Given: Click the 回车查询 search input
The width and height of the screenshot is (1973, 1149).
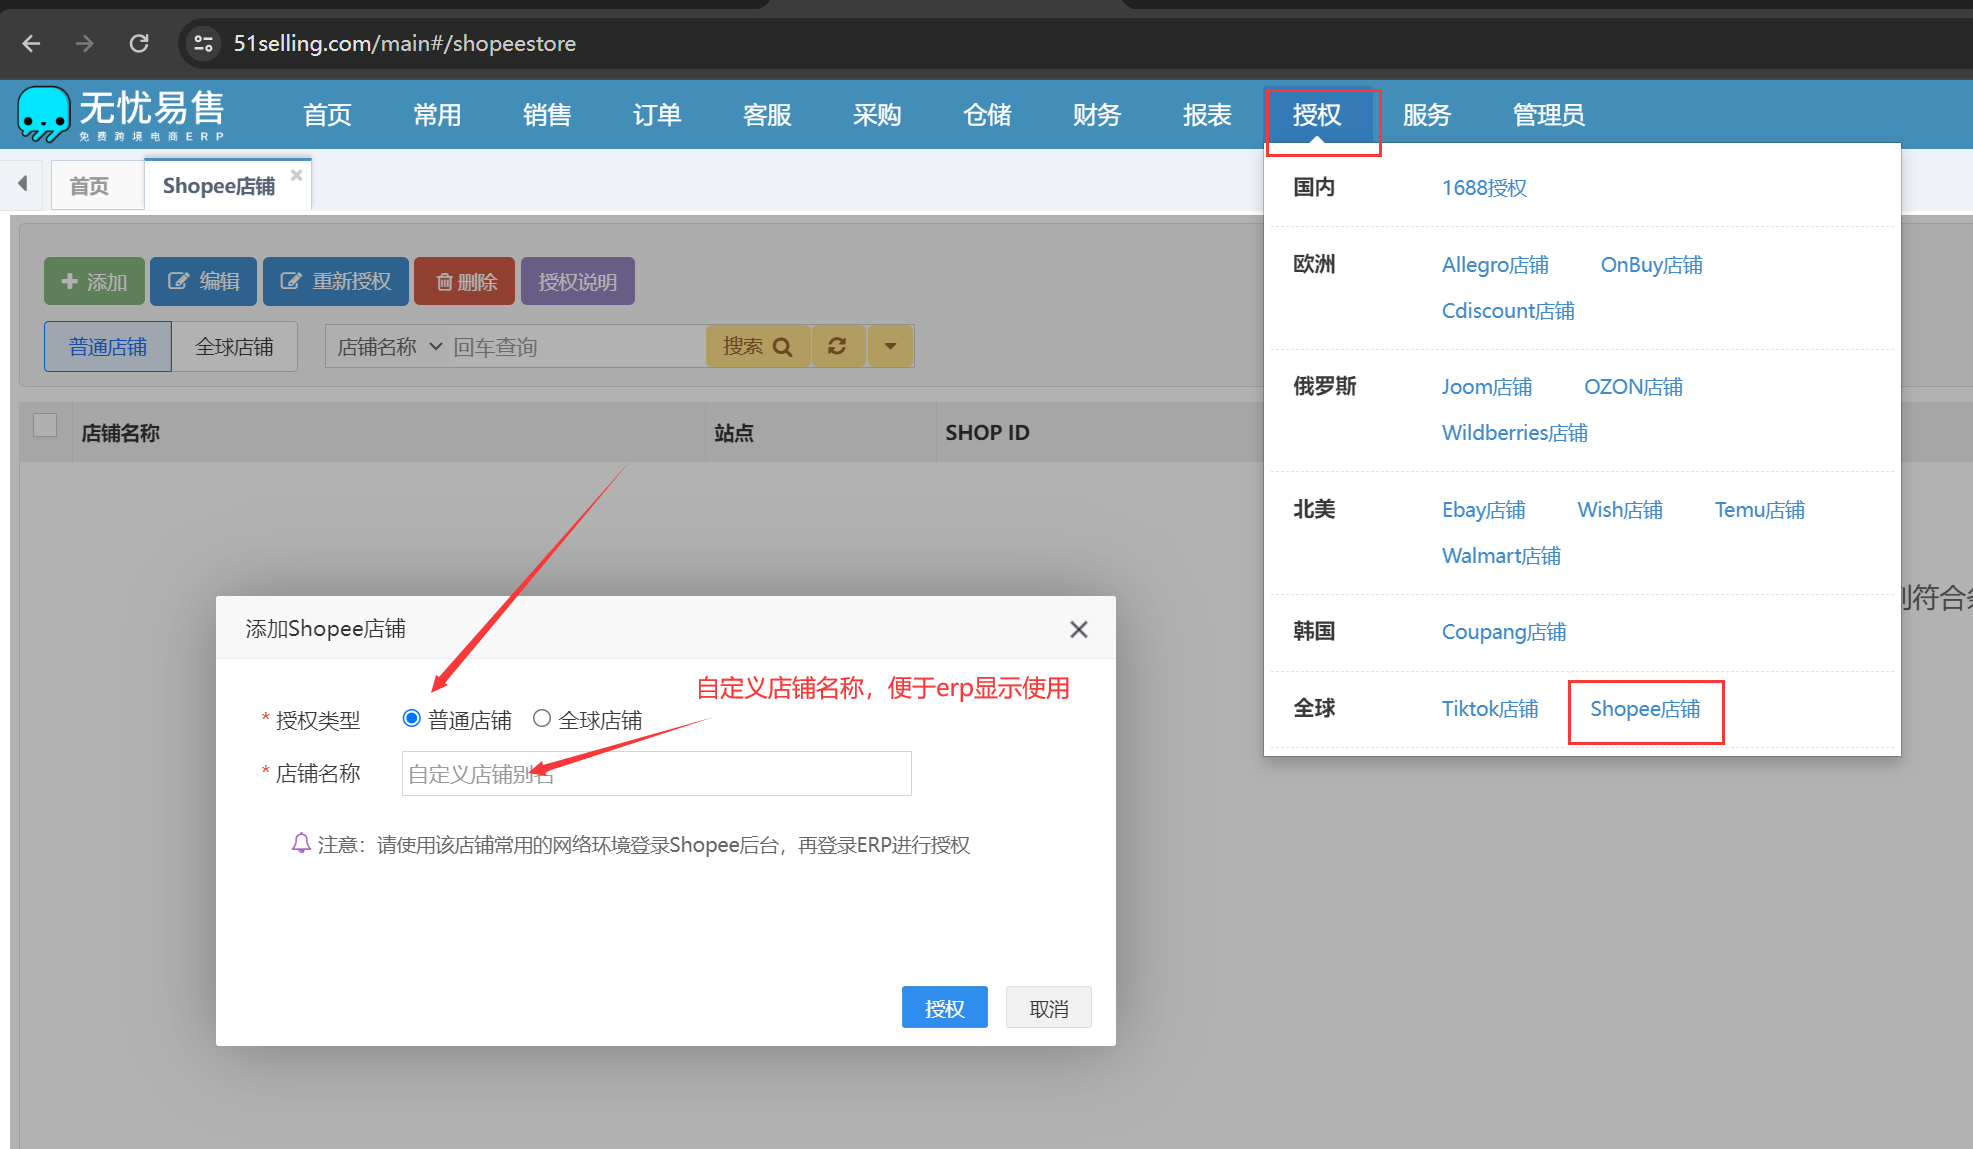Looking at the screenshot, I should 576,347.
